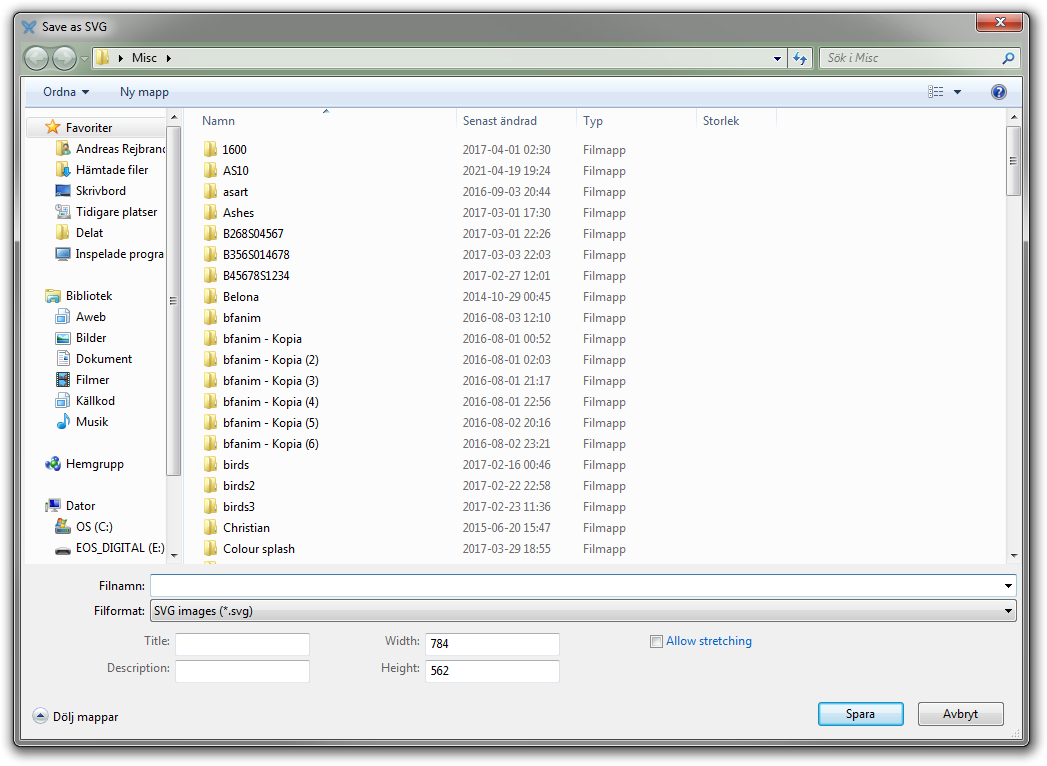Click the refresh icon beside address bar
Screen dimensions: 1047x766
pos(800,58)
